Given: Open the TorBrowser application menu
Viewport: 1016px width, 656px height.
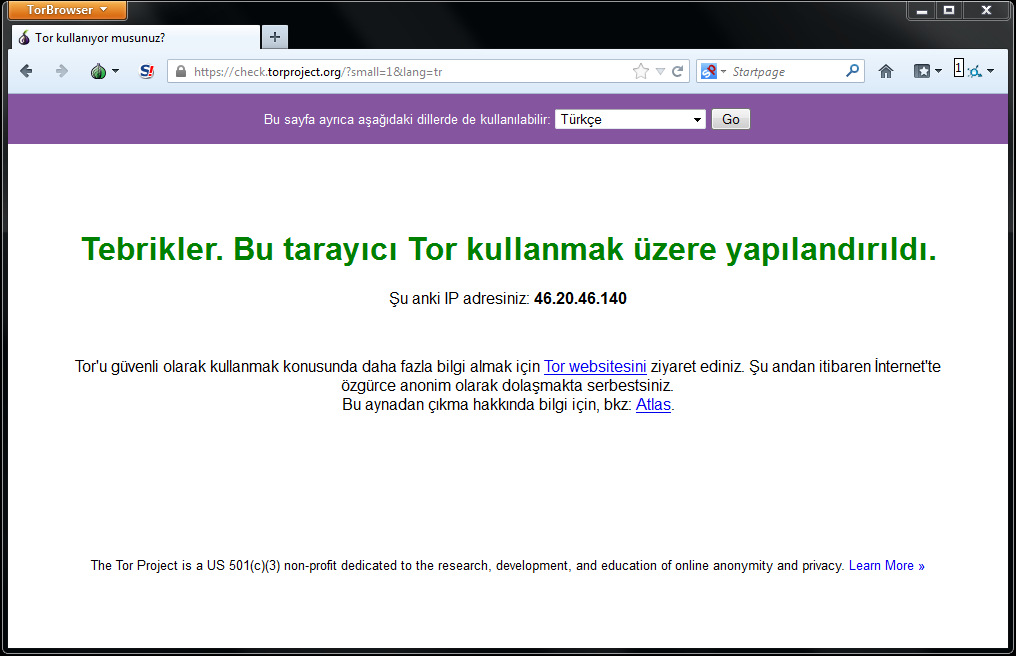Looking at the screenshot, I should (x=67, y=10).
